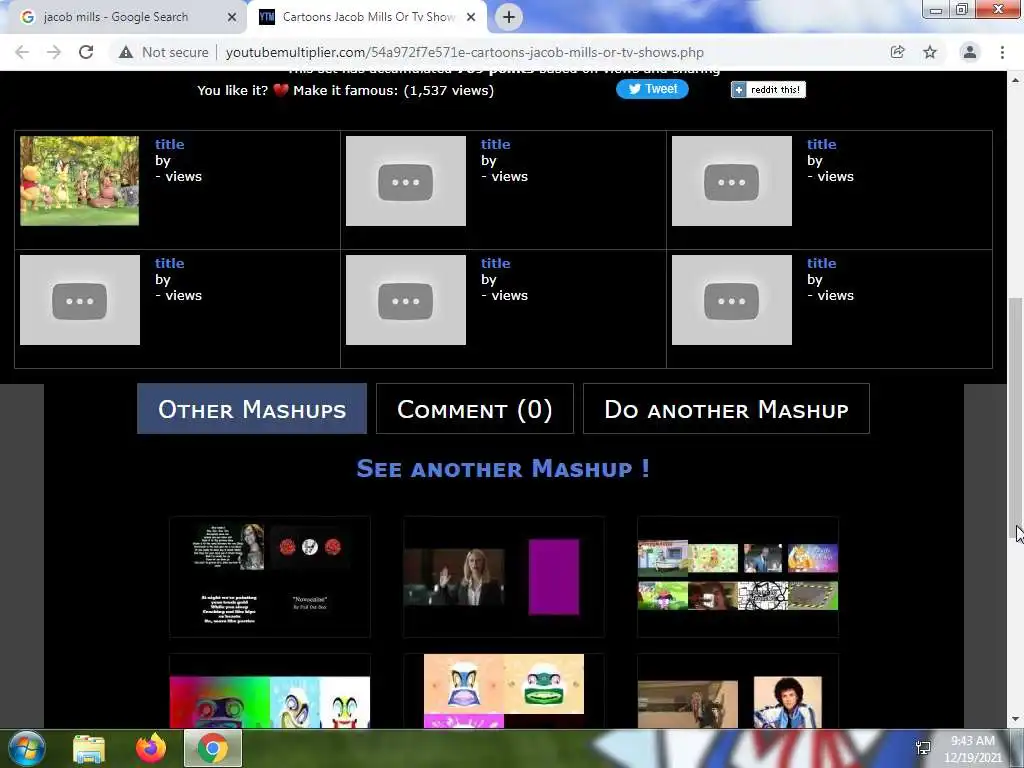The image size is (1024, 768).
Task: Click the Not secure warning icon
Action: coord(126,52)
